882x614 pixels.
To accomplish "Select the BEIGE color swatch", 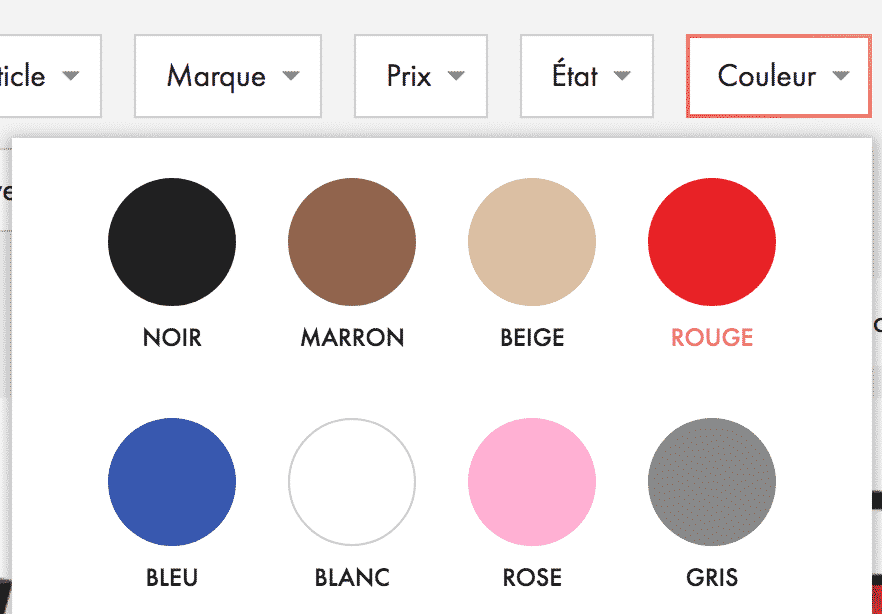I will tap(531, 241).
